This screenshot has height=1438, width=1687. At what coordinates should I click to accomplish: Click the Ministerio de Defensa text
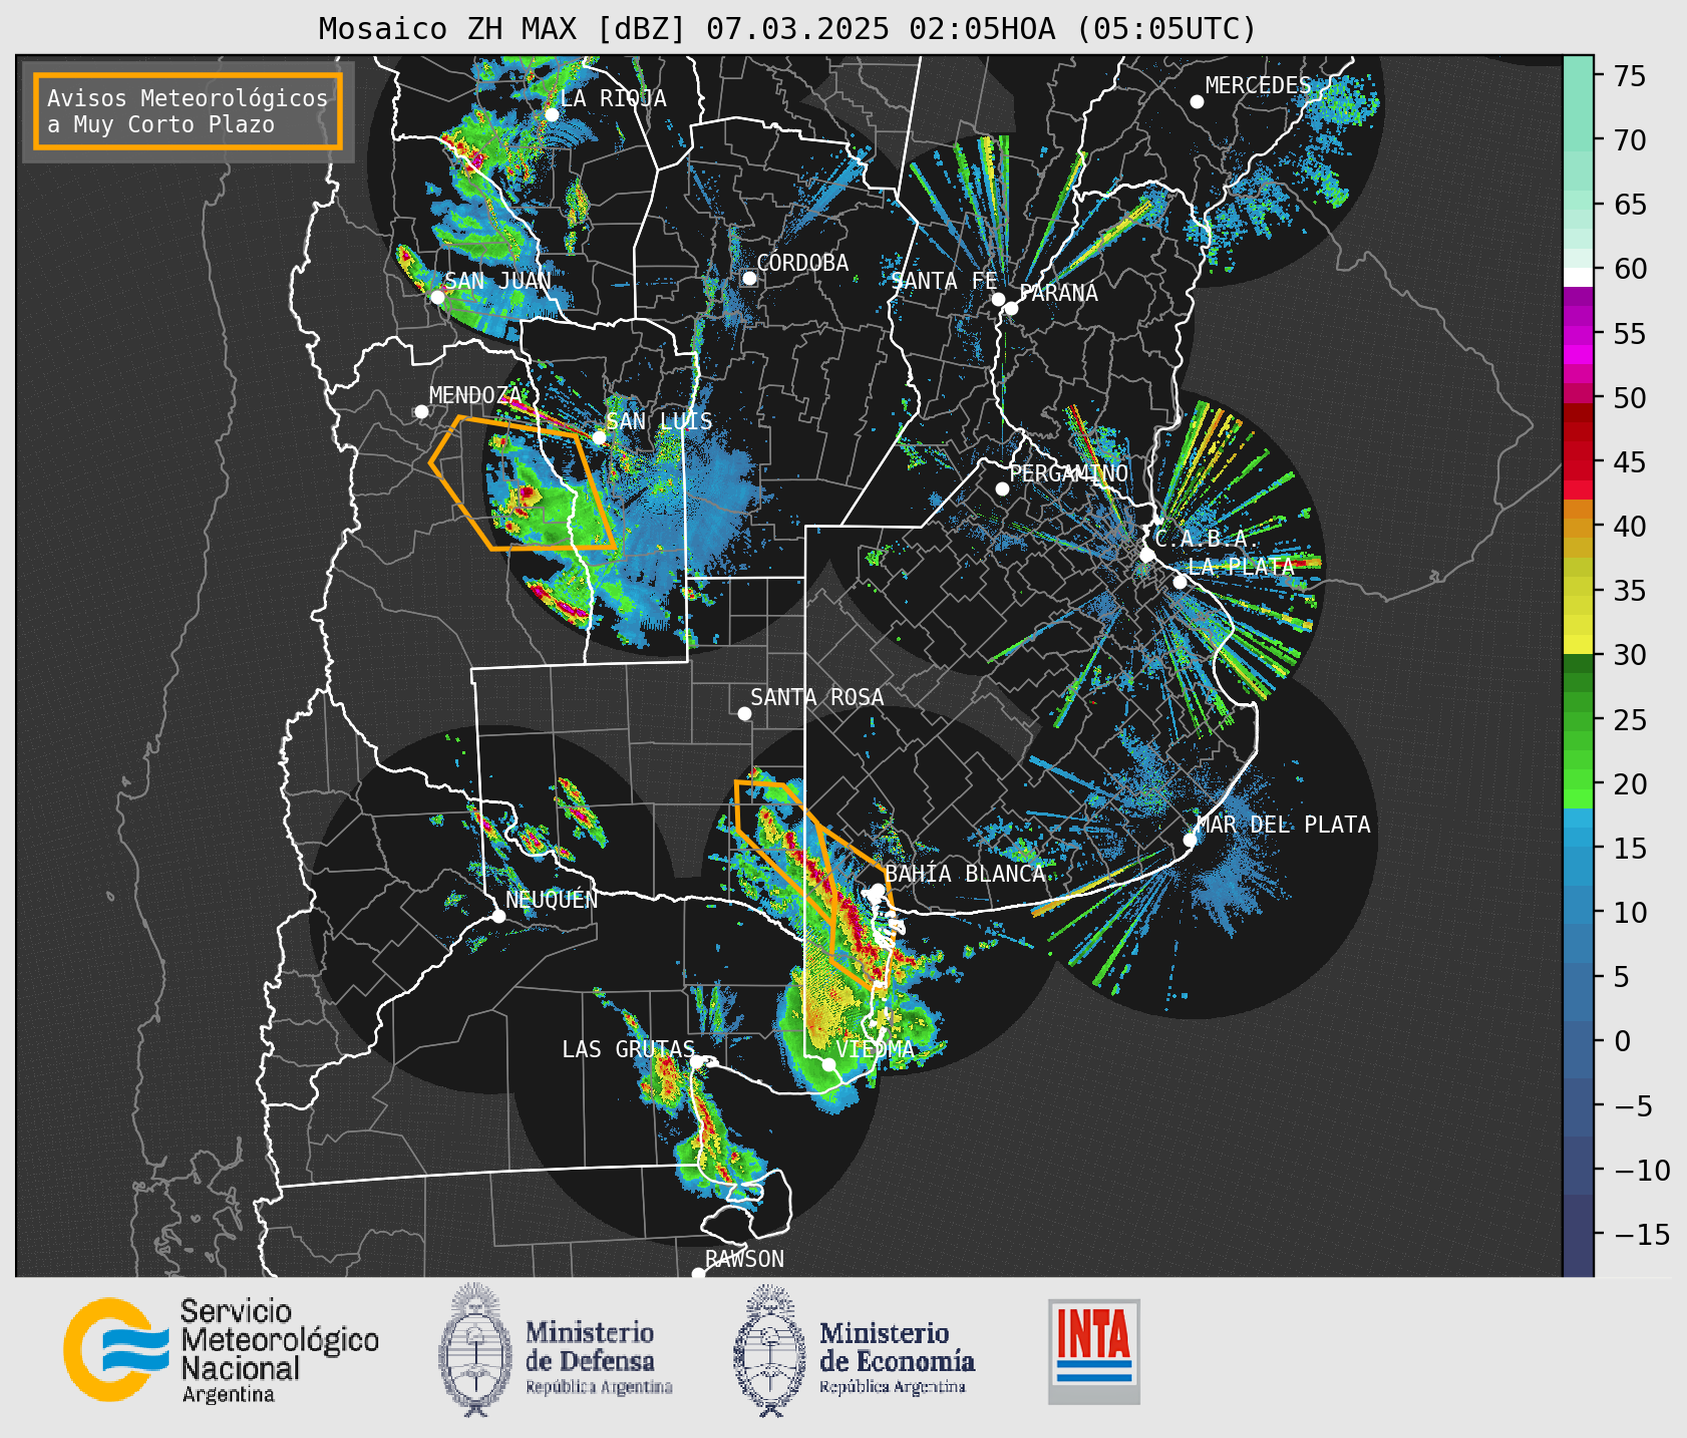599,1356
